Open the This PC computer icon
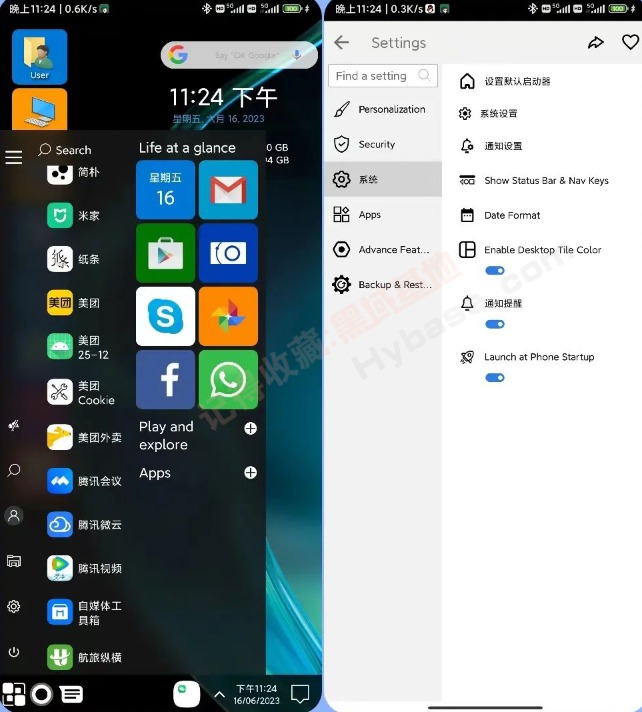This screenshot has height=712, width=642. coord(40,109)
